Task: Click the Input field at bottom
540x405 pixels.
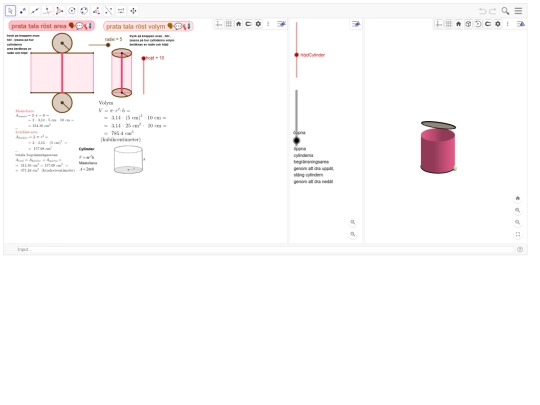Action: (x=265, y=249)
